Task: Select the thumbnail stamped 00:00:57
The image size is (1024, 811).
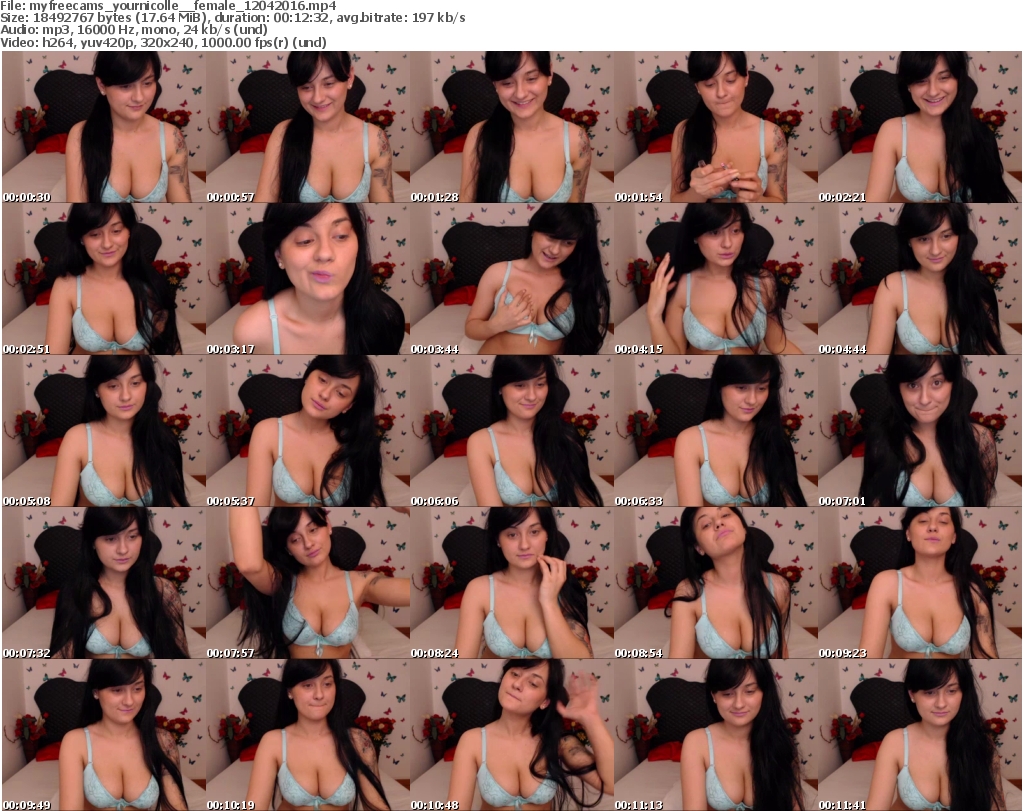Action: [x=308, y=127]
